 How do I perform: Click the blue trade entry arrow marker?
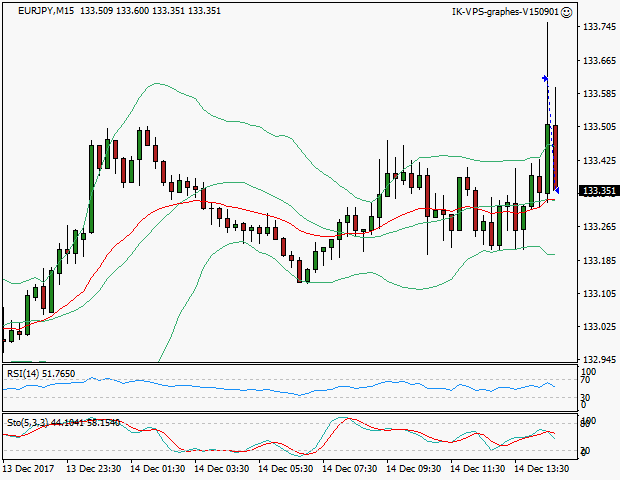click(x=545, y=77)
